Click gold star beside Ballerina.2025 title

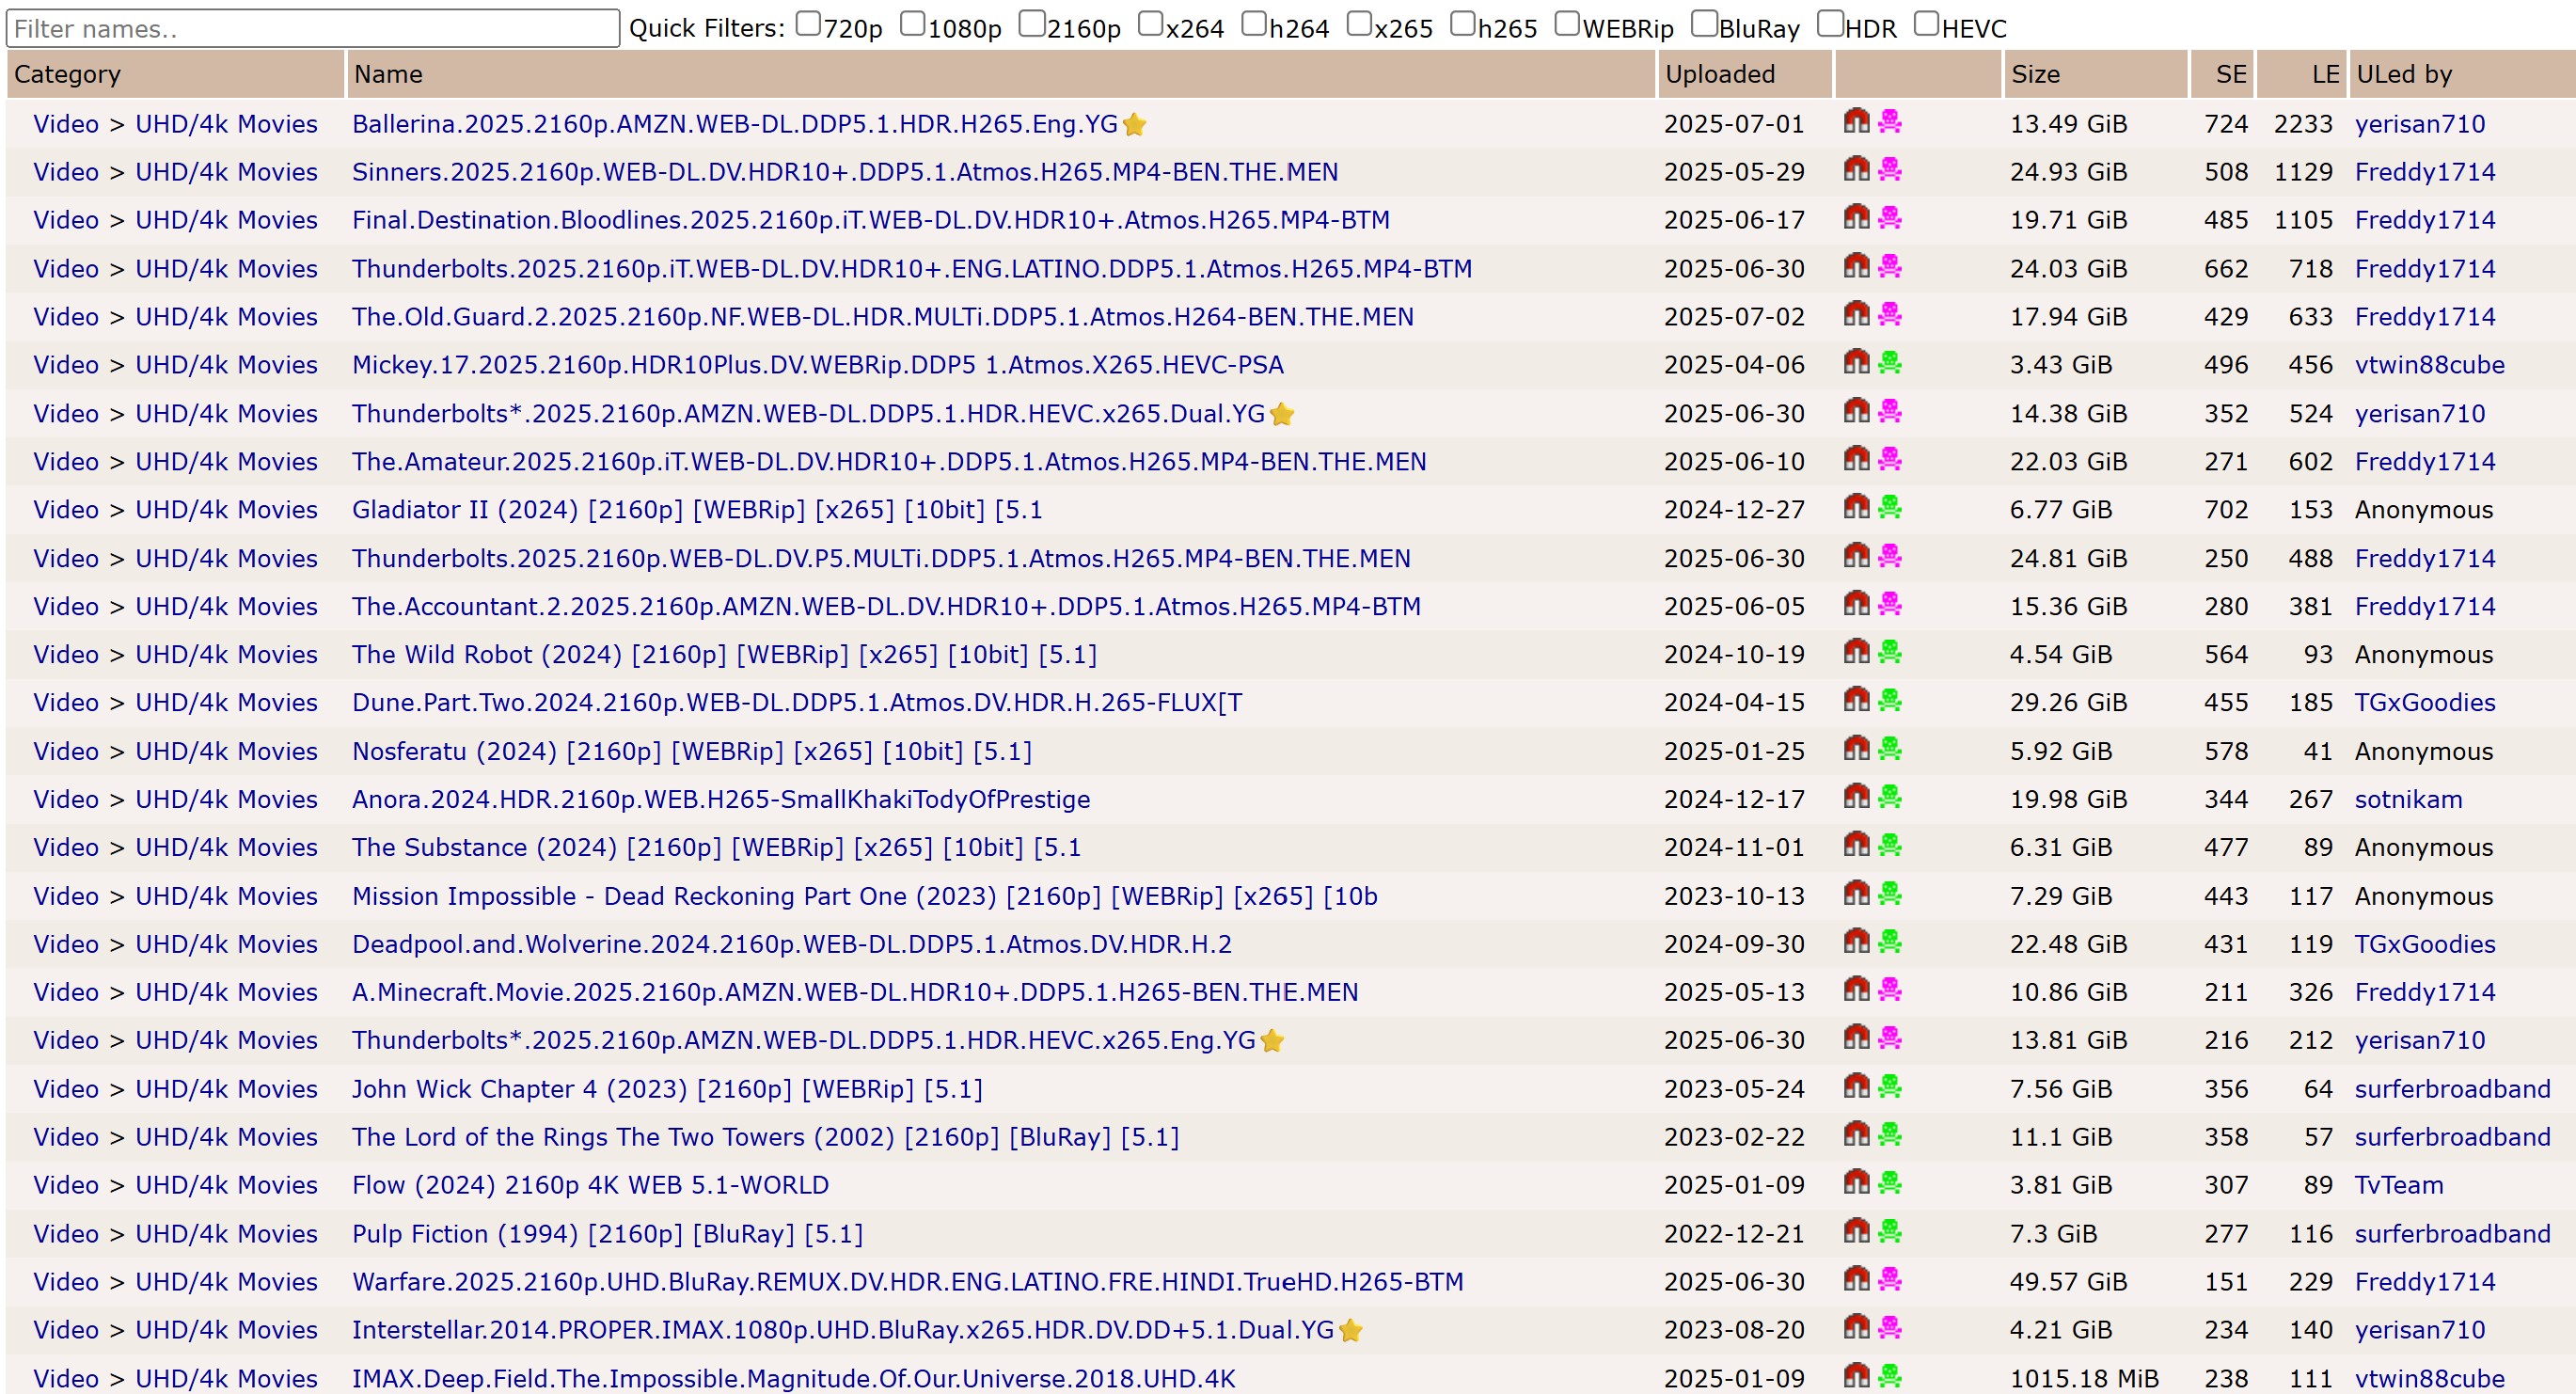pos(1134,125)
